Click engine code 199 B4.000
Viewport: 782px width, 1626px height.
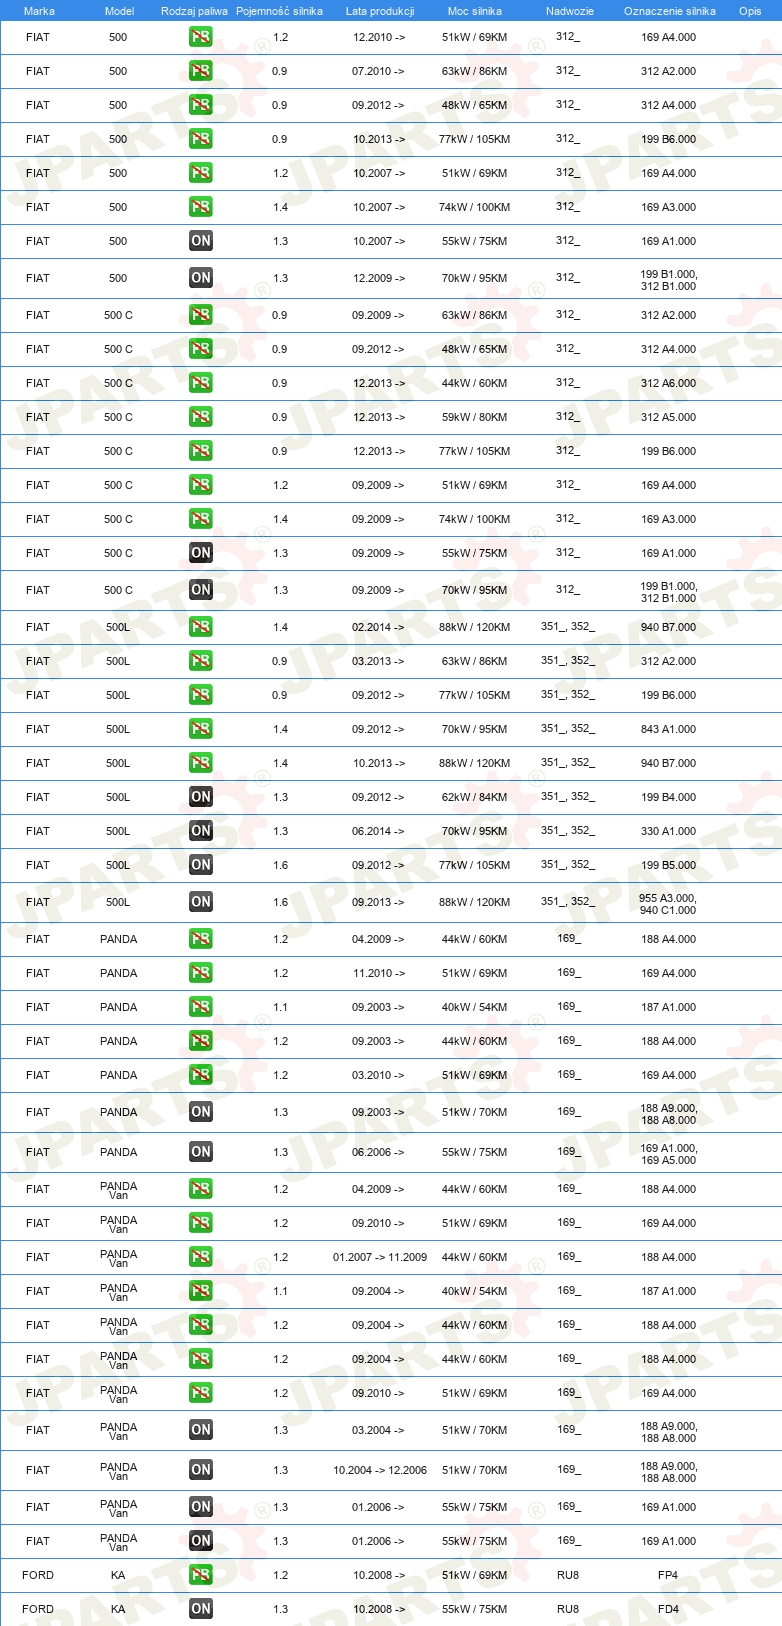tap(669, 797)
